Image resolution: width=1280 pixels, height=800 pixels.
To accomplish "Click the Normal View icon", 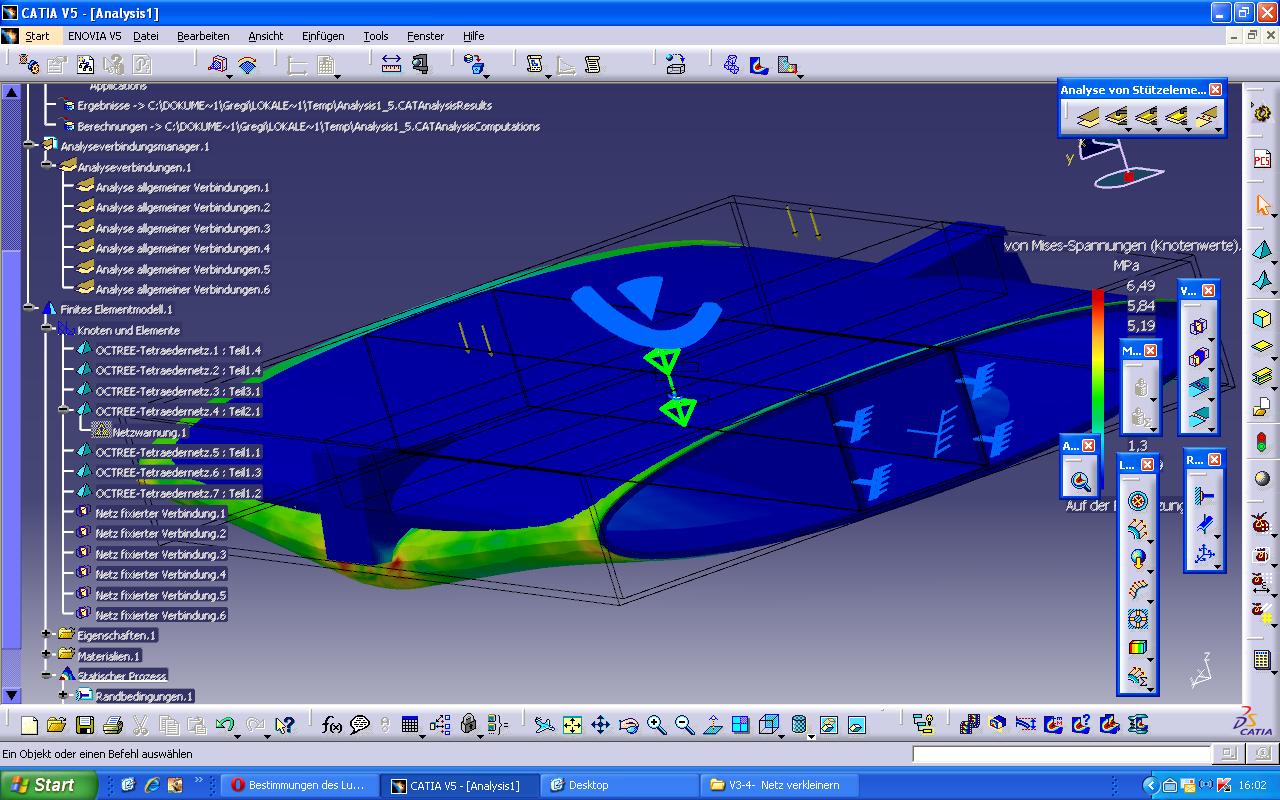I will [x=712, y=725].
